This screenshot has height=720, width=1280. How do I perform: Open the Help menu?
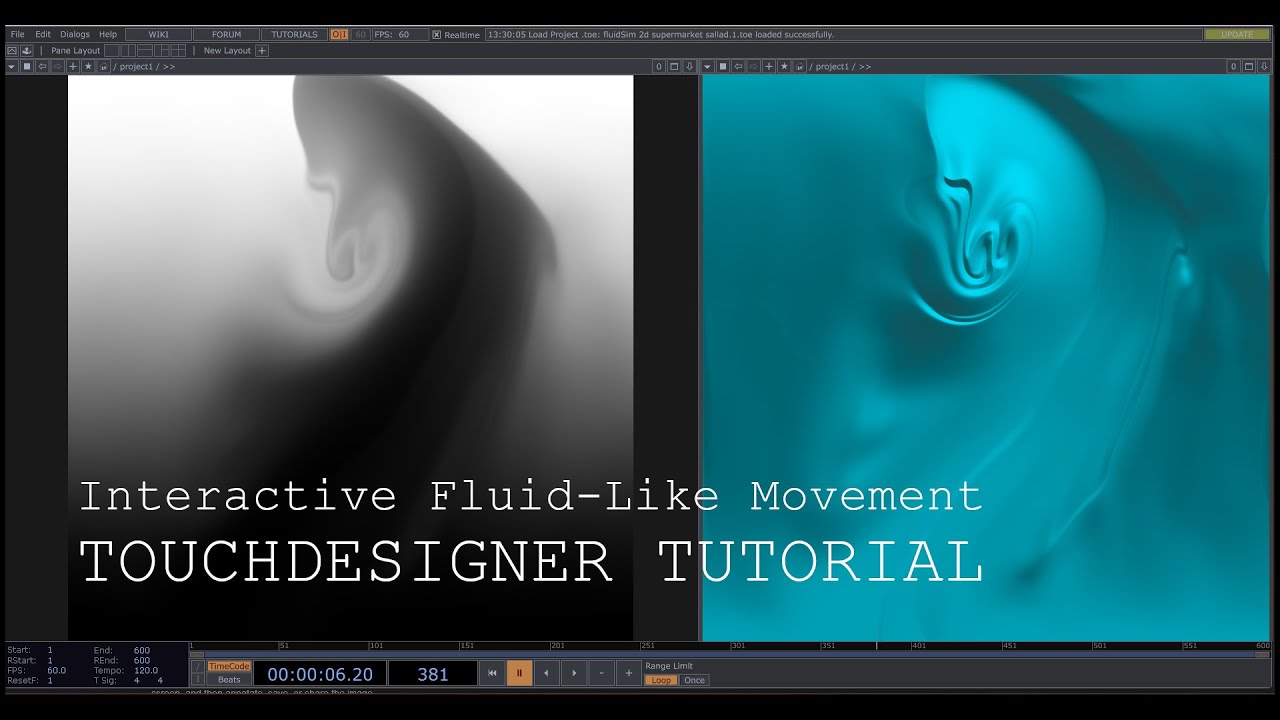pos(107,34)
